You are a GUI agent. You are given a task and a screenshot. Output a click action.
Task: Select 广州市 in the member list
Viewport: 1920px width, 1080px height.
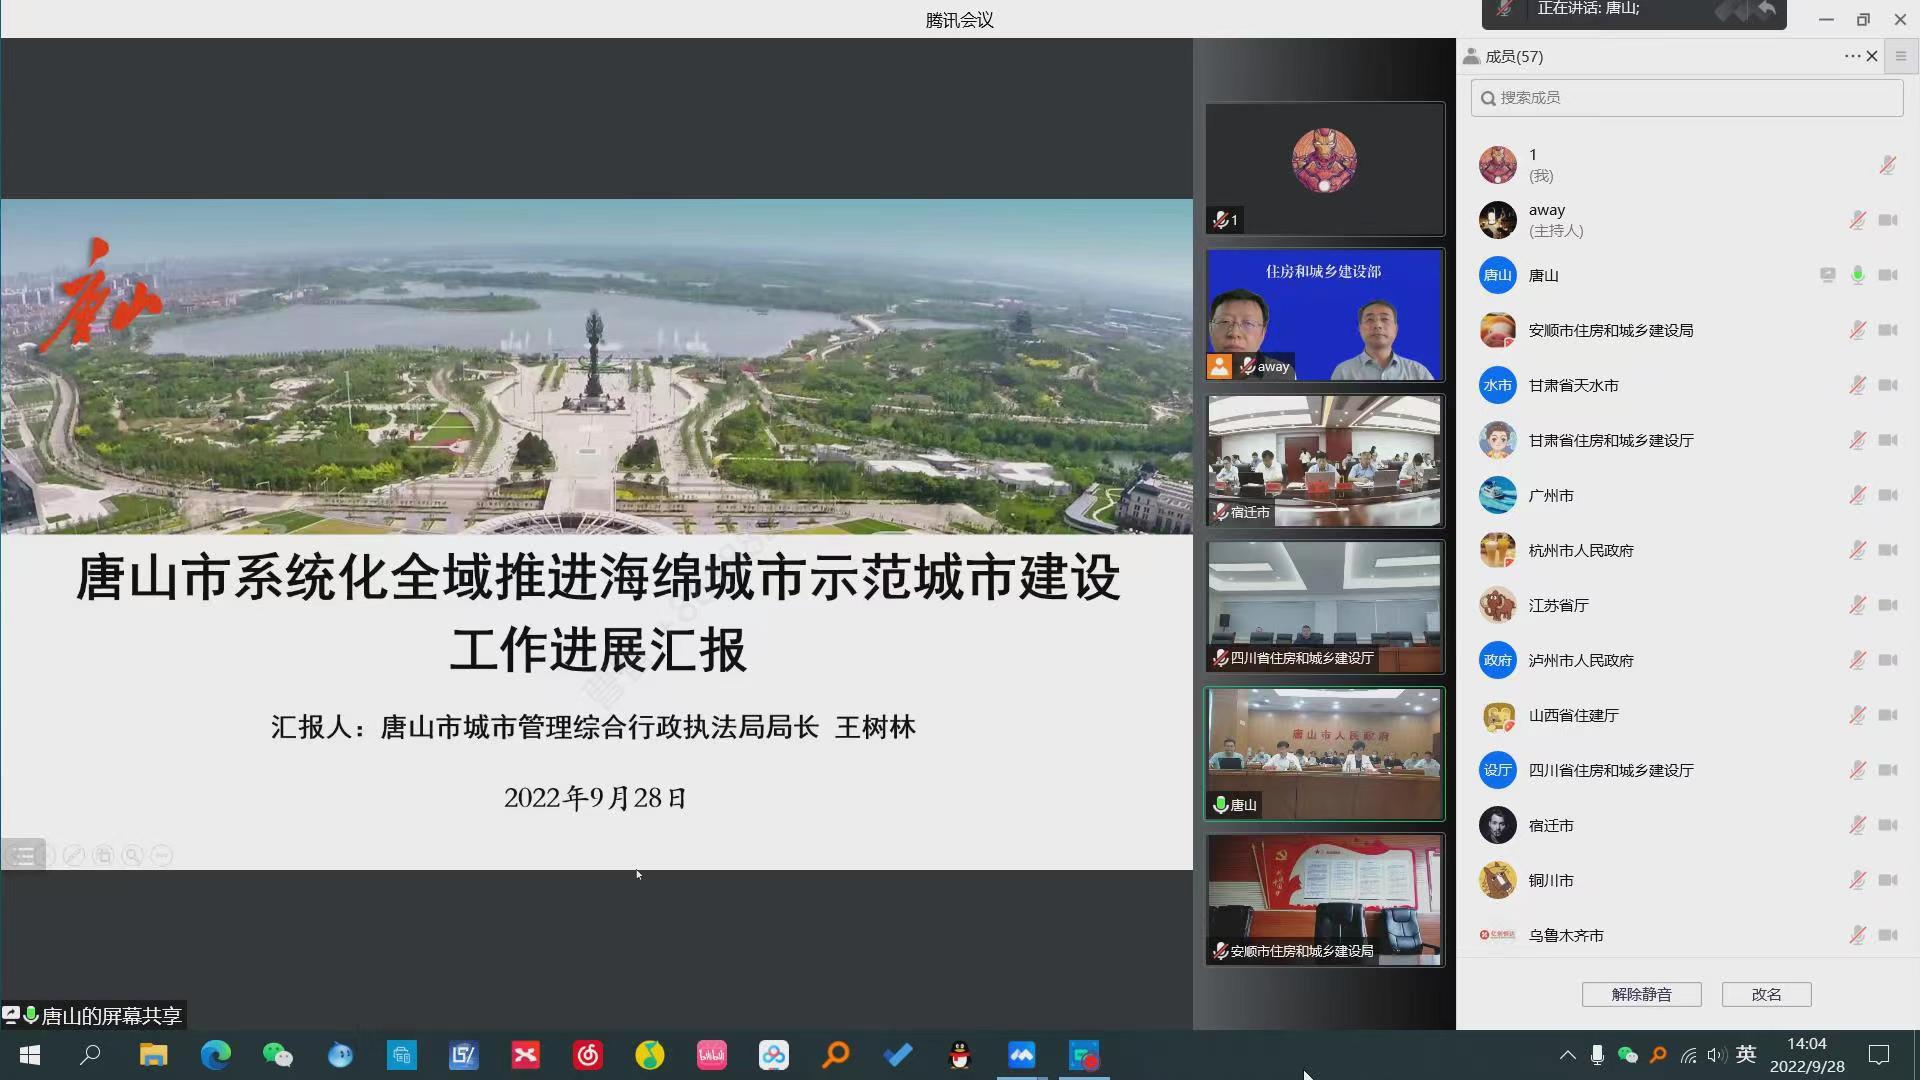[x=1687, y=495]
